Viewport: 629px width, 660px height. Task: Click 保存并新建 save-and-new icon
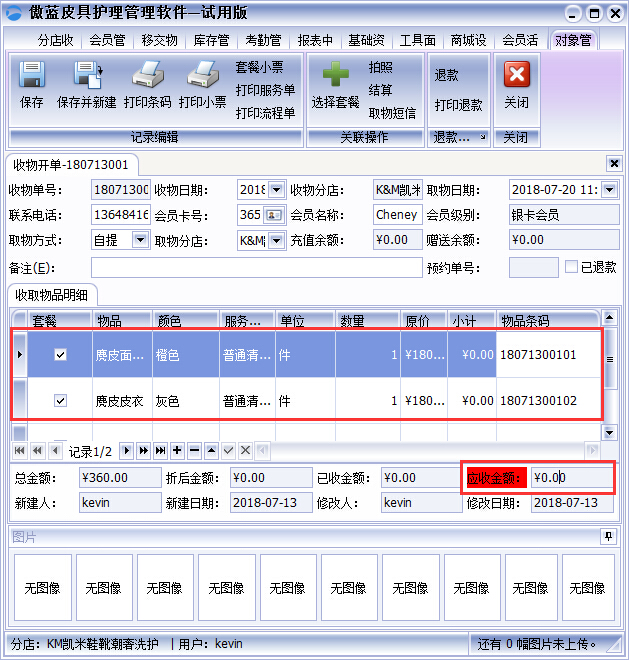pos(87,76)
